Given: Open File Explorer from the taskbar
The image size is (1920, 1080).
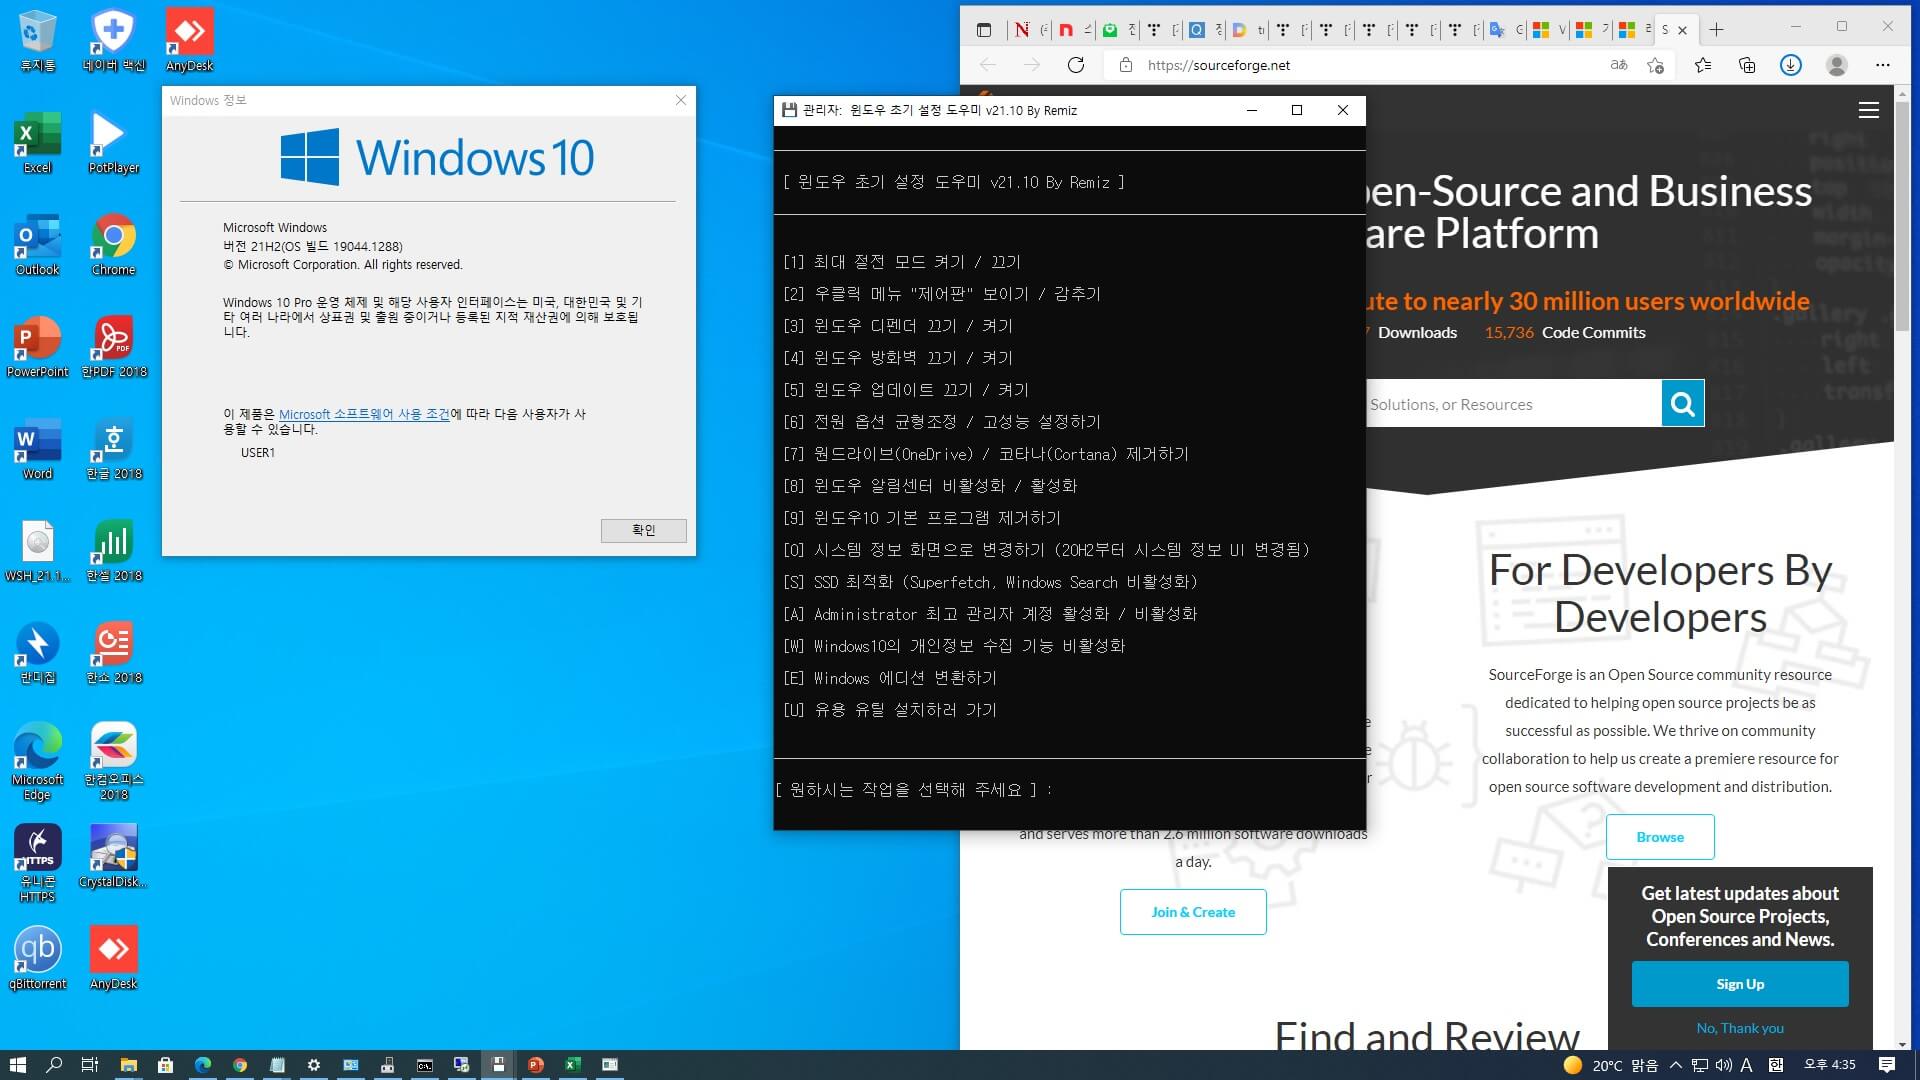Looking at the screenshot, I should pyautogui.click(x=128, y=1065).
